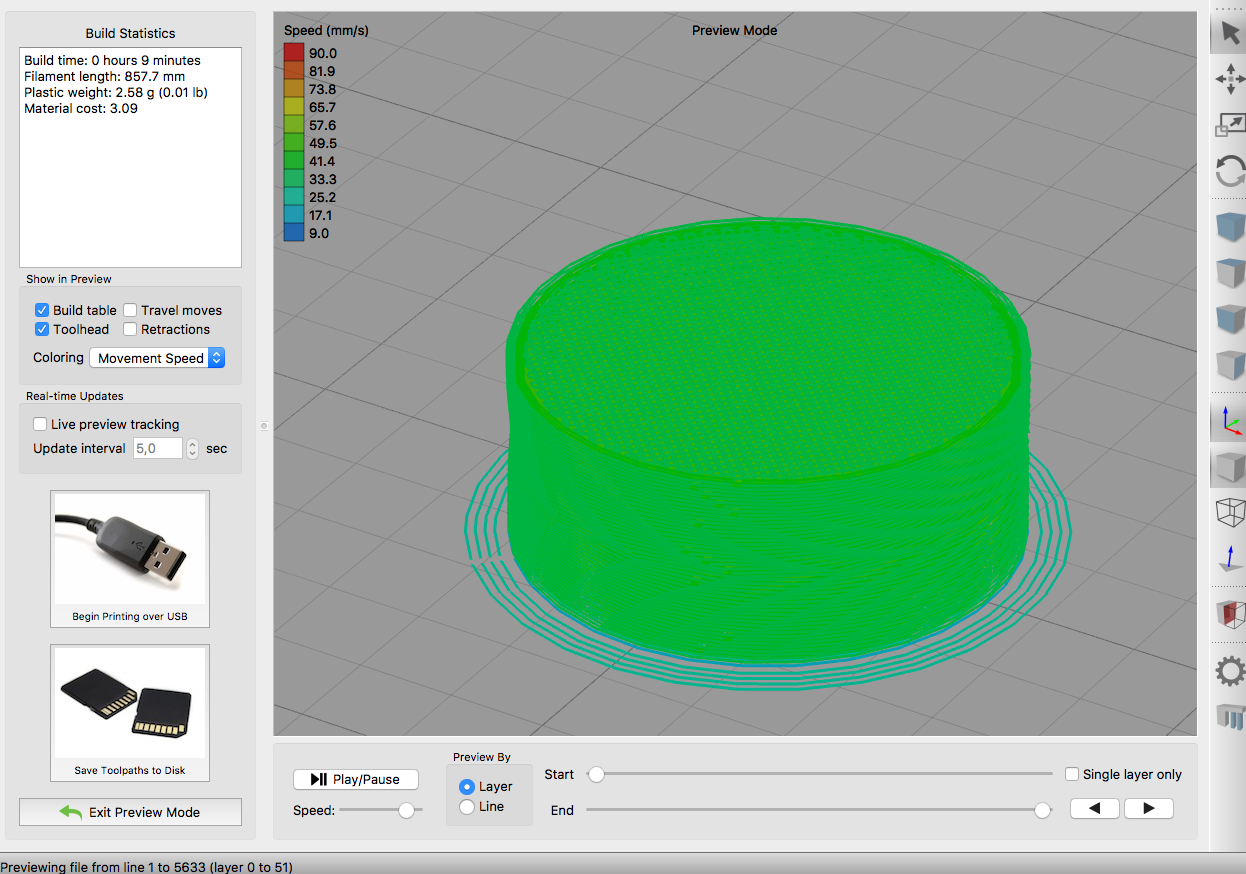Click Save Toolpaths to Disk thumbnail
Screen dimensions: 1246x874
coord(130,712)
